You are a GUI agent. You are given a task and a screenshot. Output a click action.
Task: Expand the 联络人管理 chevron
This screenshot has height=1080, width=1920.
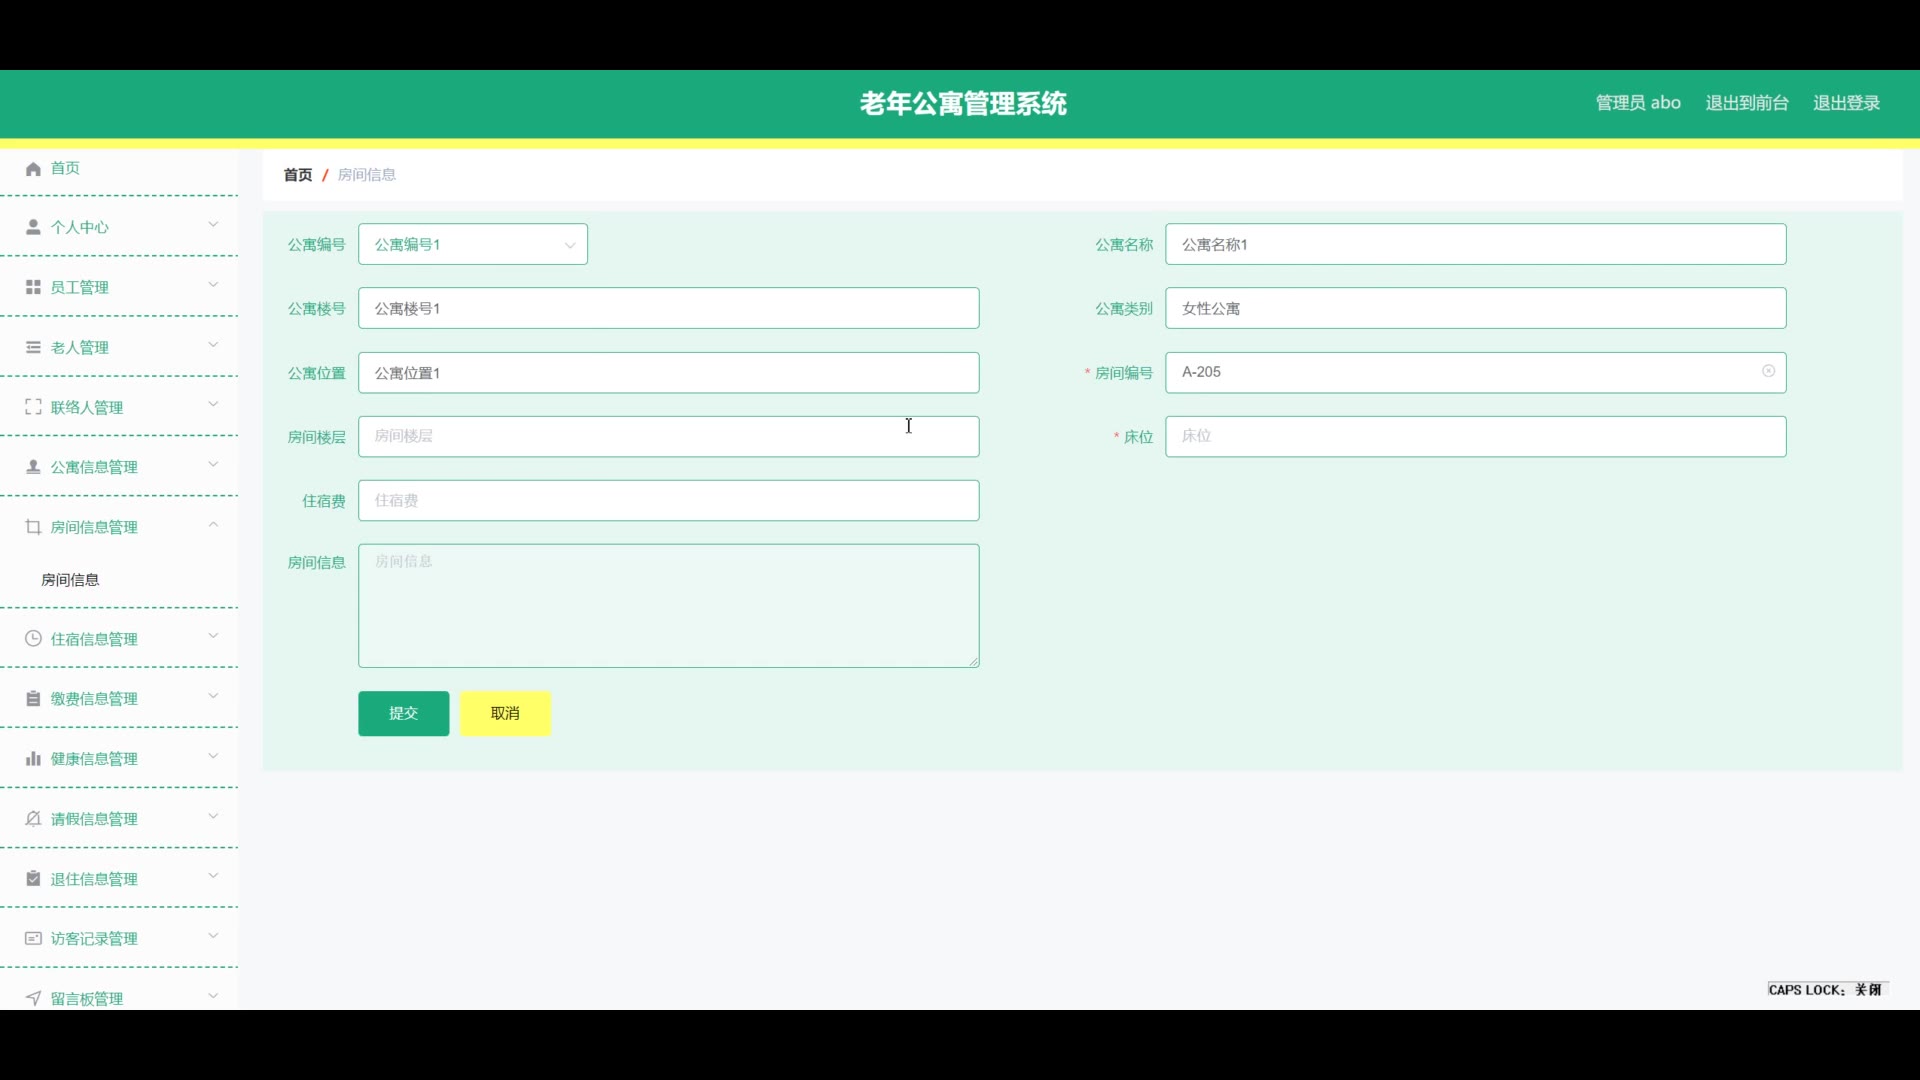[213, 405]
